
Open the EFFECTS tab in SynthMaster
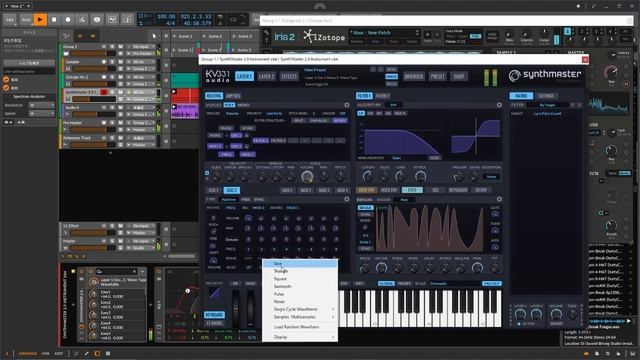289,76
